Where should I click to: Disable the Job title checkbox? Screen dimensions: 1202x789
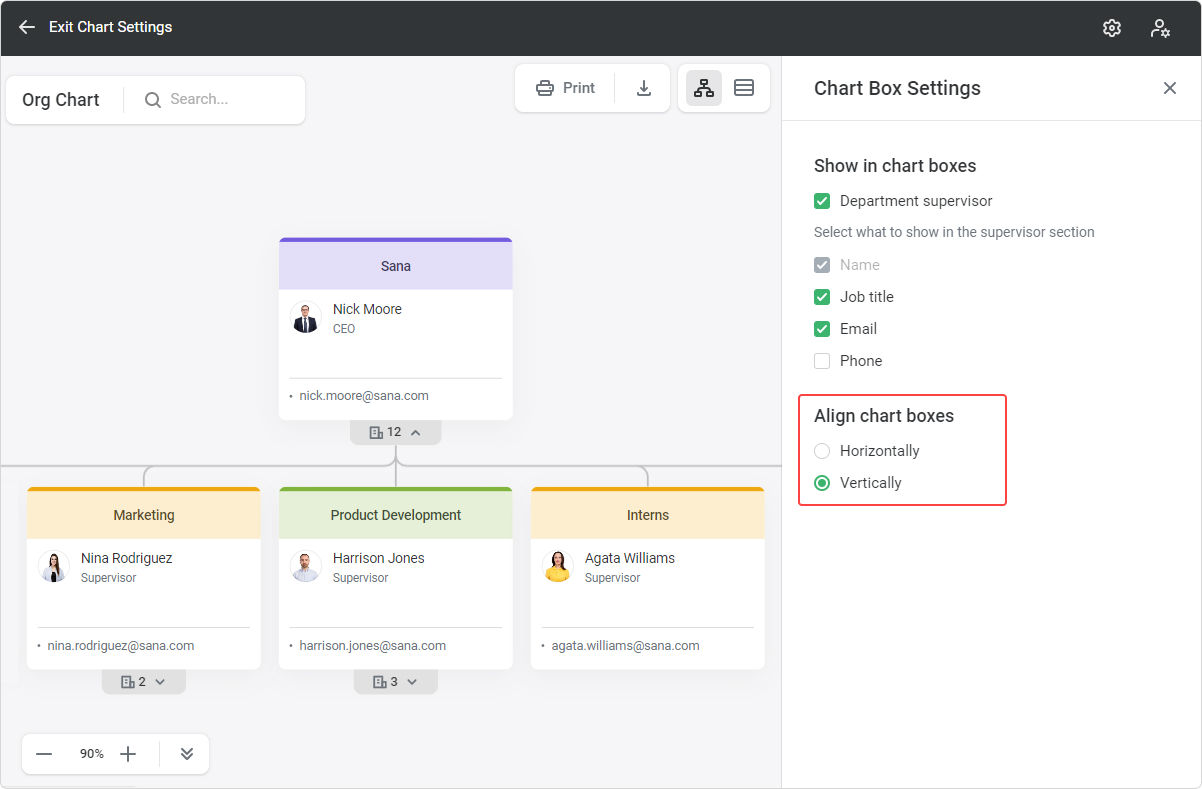(x=822, y=297)
